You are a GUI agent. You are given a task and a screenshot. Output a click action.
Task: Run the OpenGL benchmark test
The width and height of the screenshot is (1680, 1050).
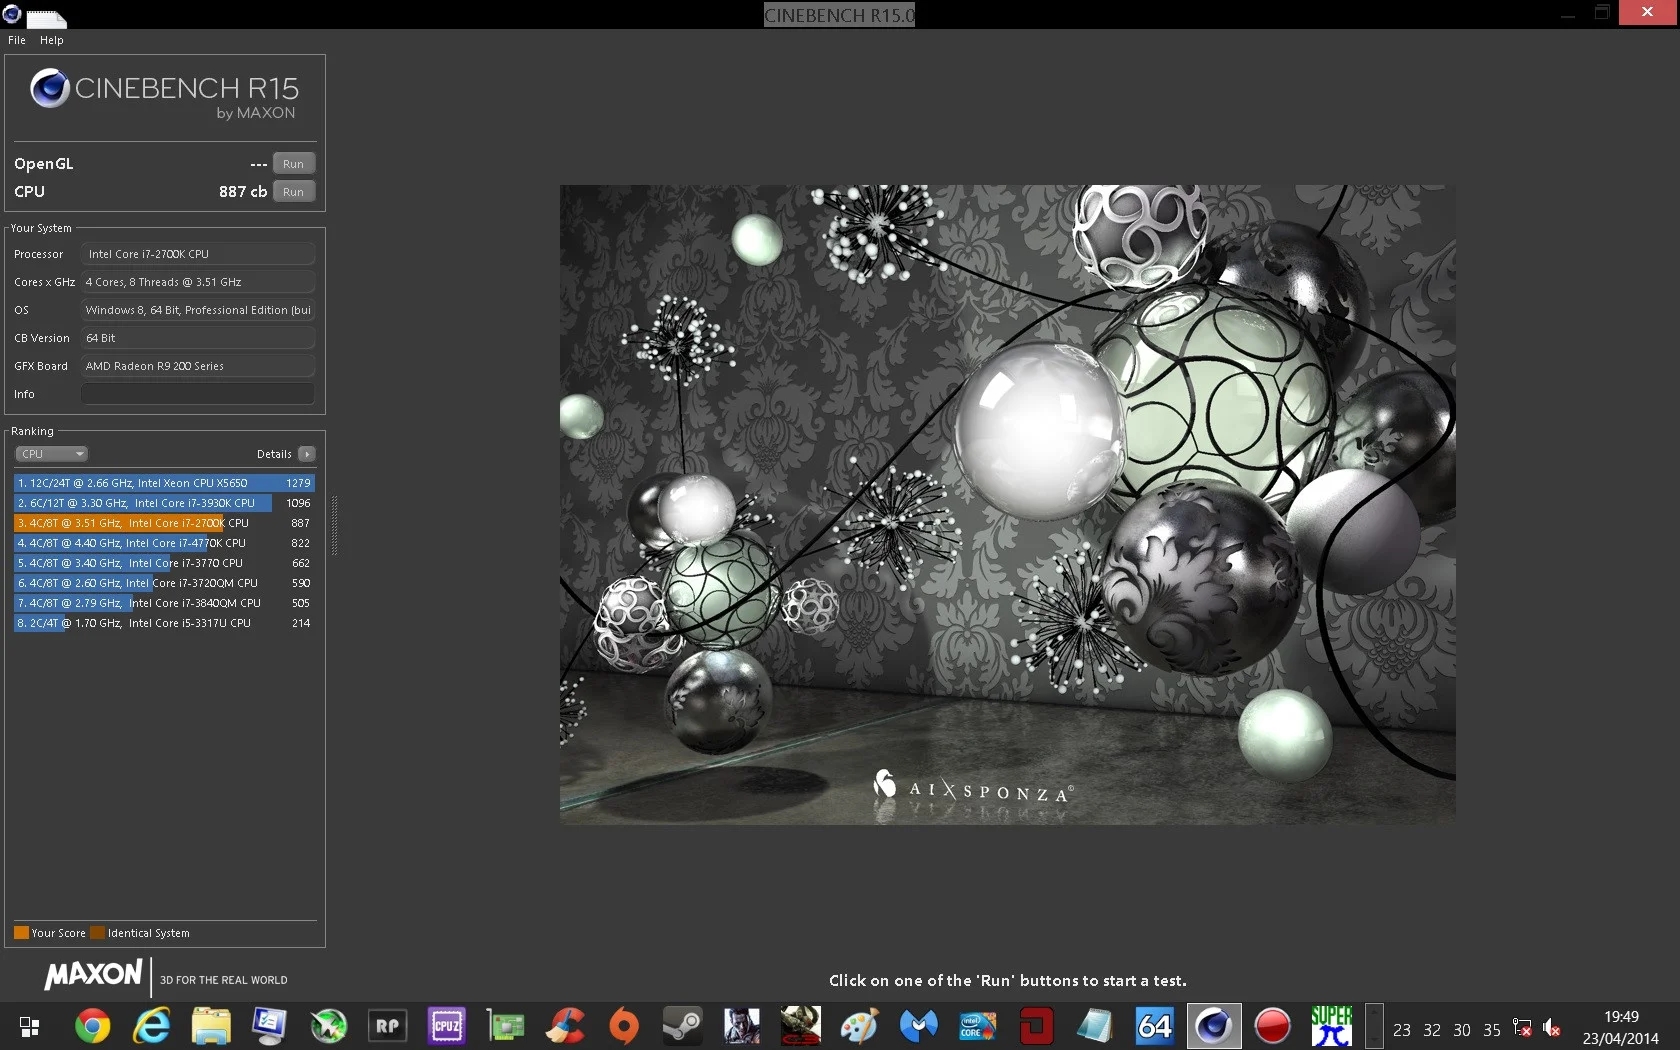293,163
